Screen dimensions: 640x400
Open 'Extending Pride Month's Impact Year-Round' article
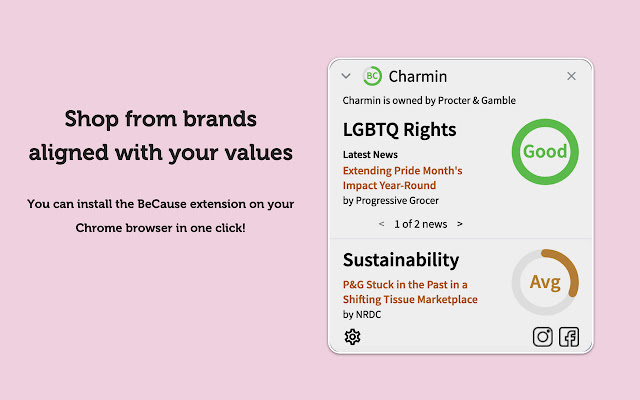point(402,178)
